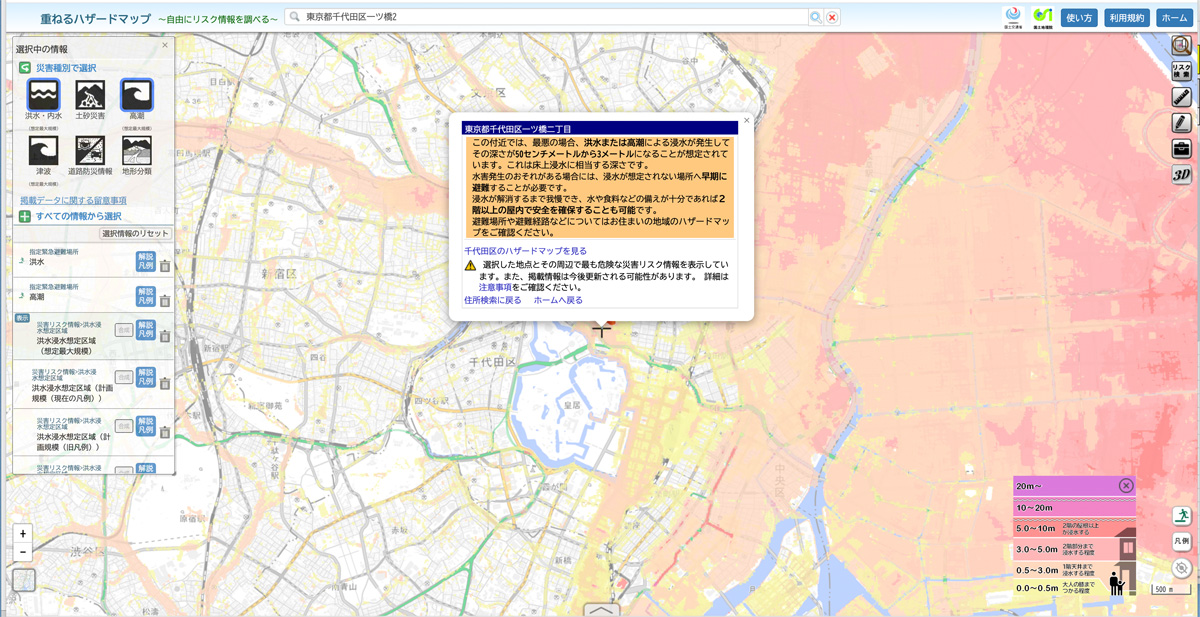Screen dimensions: 1200x617
Task: Toggle the 高潮 storm surge layer
Action: coord(136,96)
